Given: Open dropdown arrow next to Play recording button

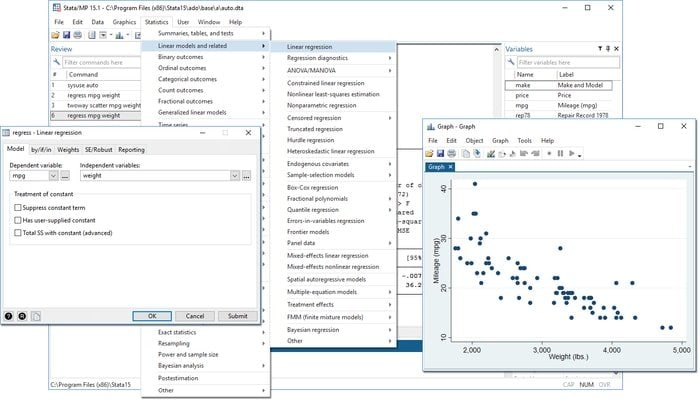Looking at the screenshot, I should [x=579, y=156].
